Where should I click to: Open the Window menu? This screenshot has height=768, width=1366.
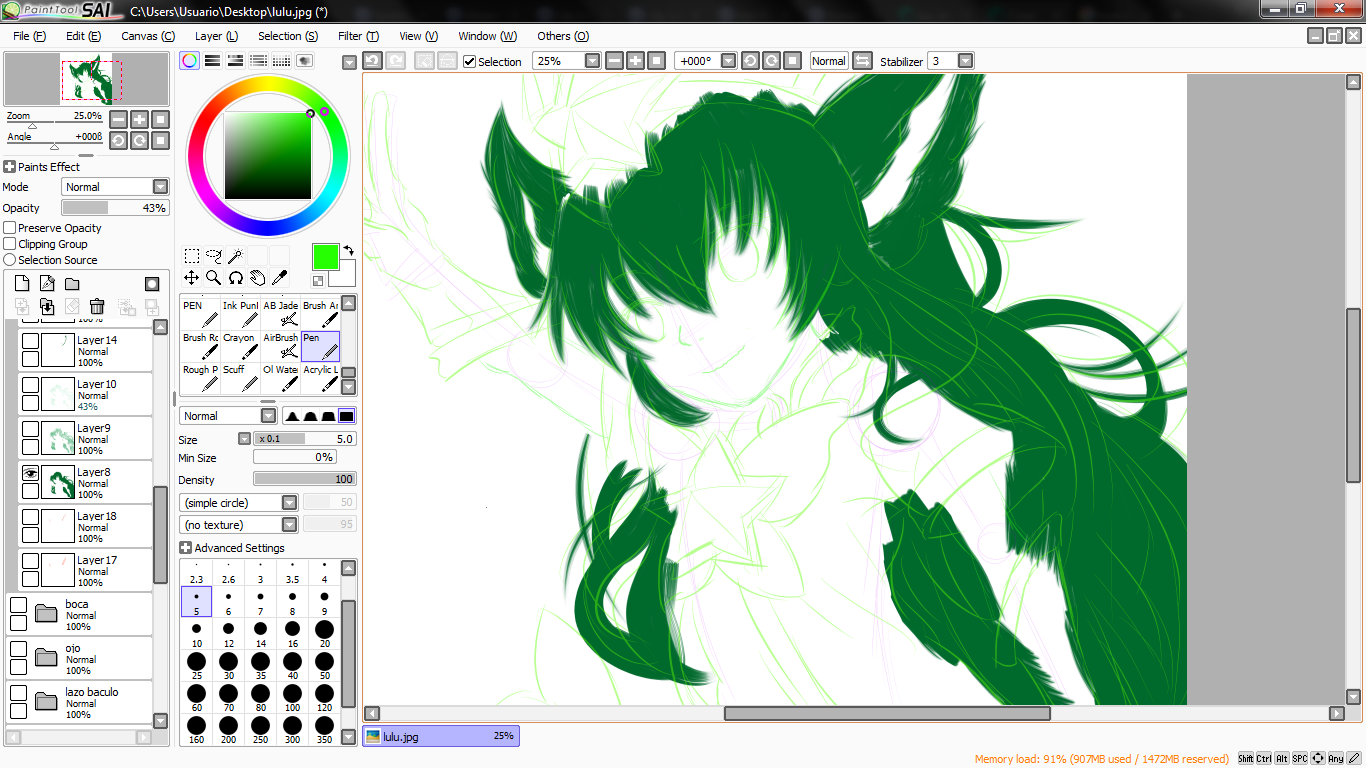point(487,36)
